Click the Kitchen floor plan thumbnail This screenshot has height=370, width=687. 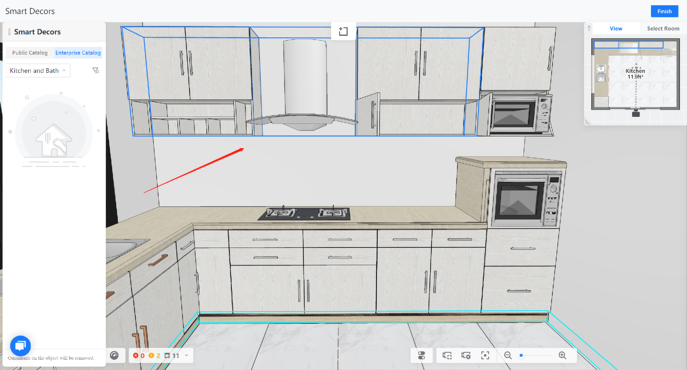point(635,74)
